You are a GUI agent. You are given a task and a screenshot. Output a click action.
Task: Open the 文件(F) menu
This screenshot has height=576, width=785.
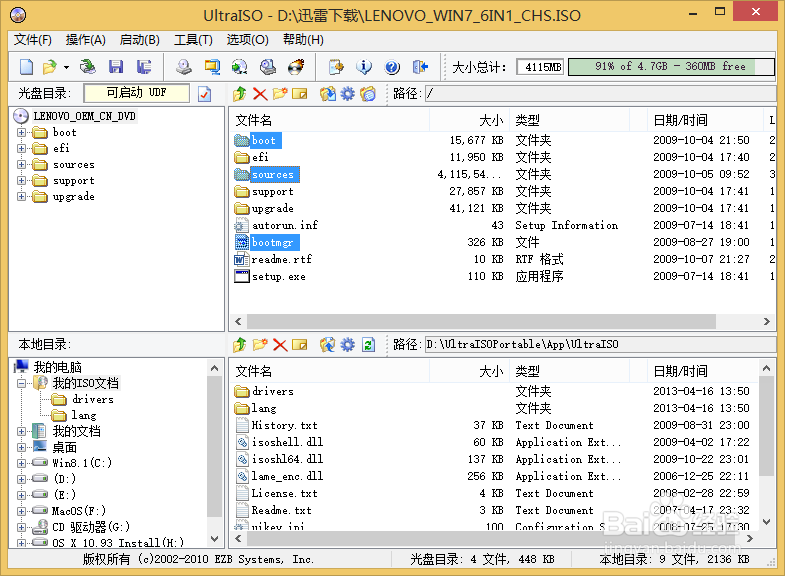pos(33,40)
